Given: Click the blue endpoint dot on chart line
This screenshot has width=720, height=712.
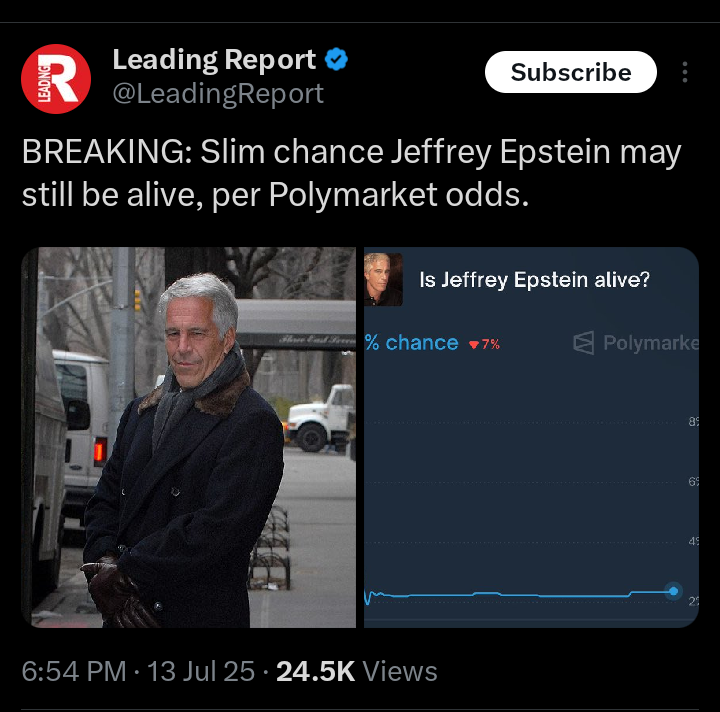Looking at the screenshot, I should 674,591.
